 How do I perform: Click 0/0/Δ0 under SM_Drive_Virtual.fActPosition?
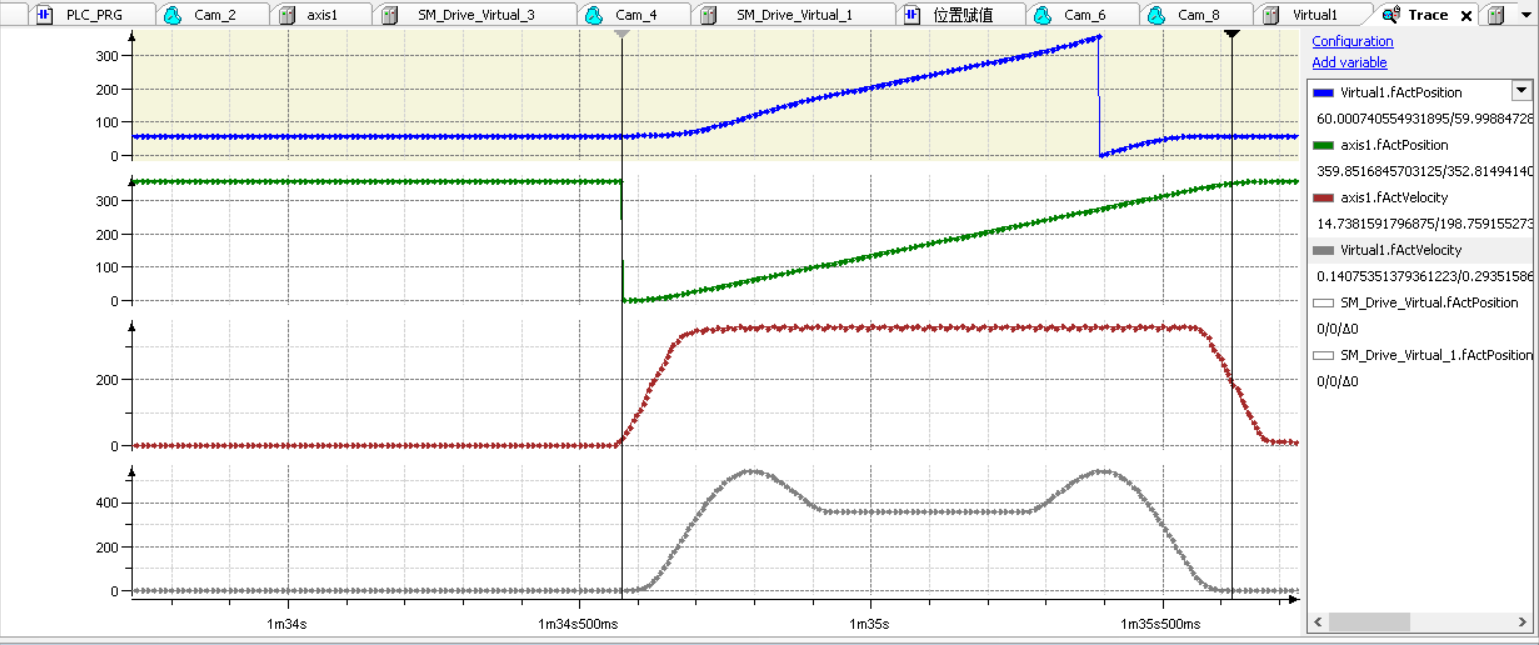click(1337, 329)
